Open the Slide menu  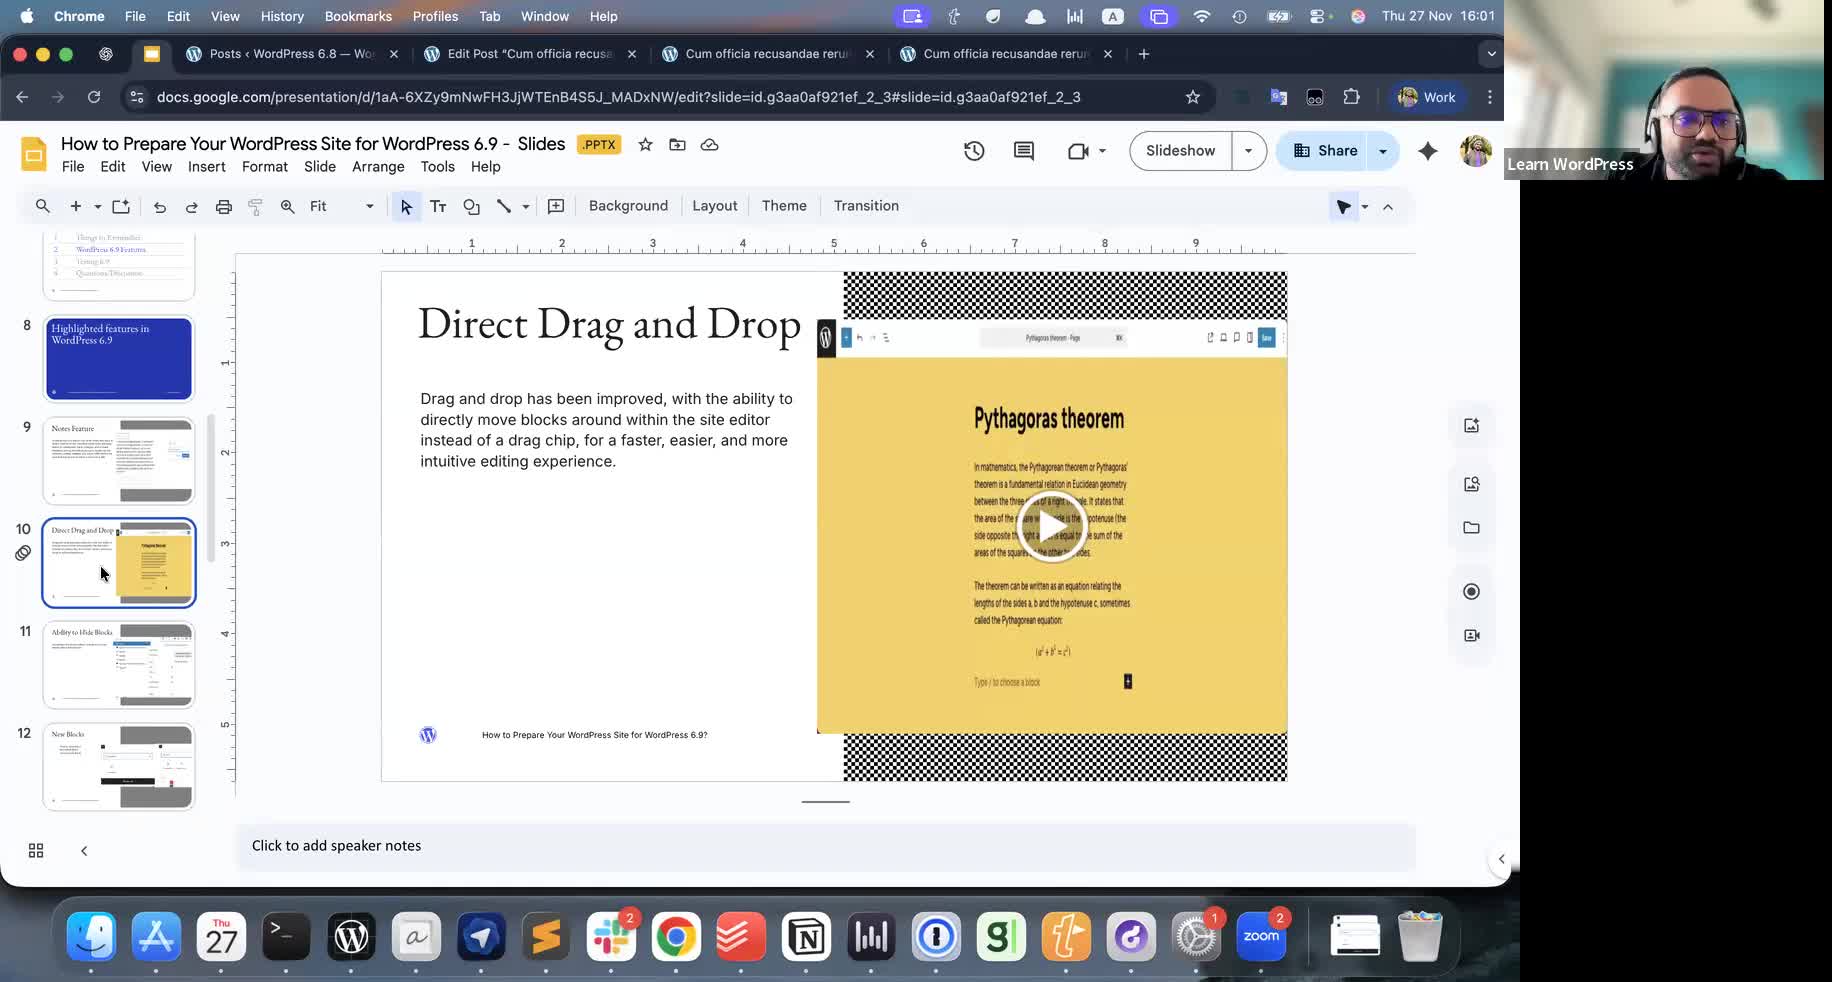(320, 167)
